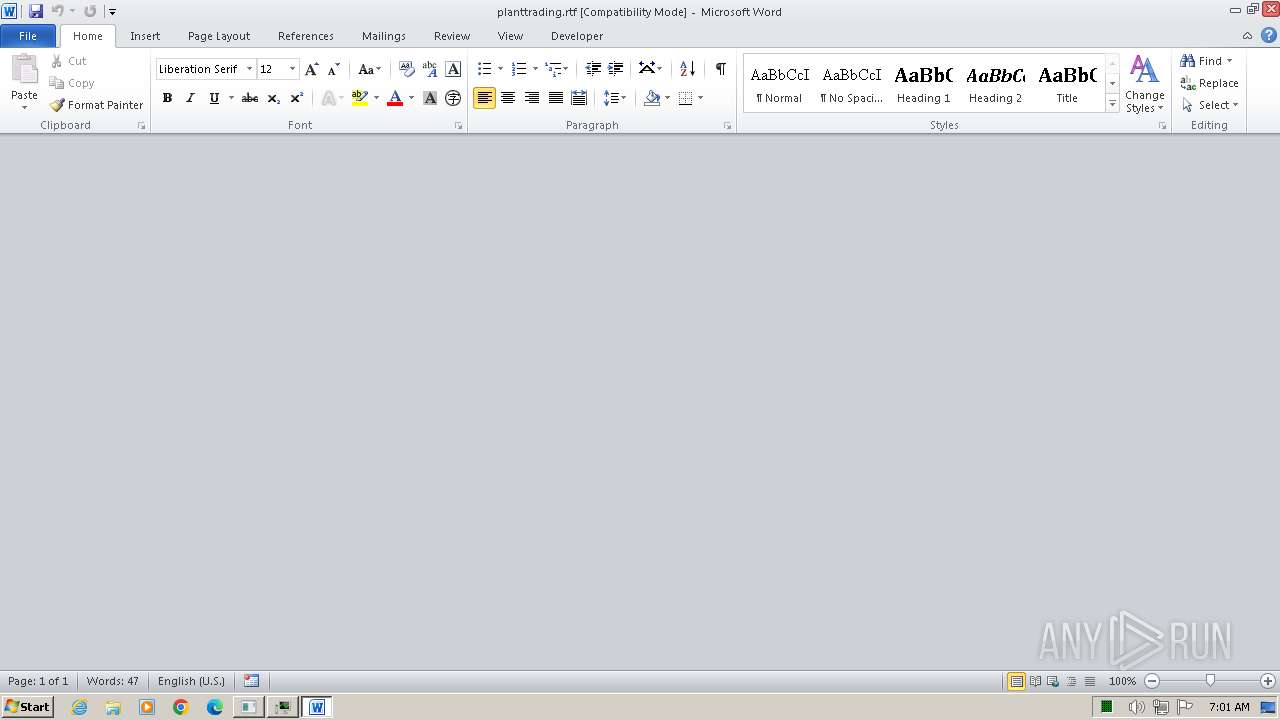Open Numbering list dropdown arrow
Image resolution: width=1280 pixels, height=720 pixels.
pos(535,69)
